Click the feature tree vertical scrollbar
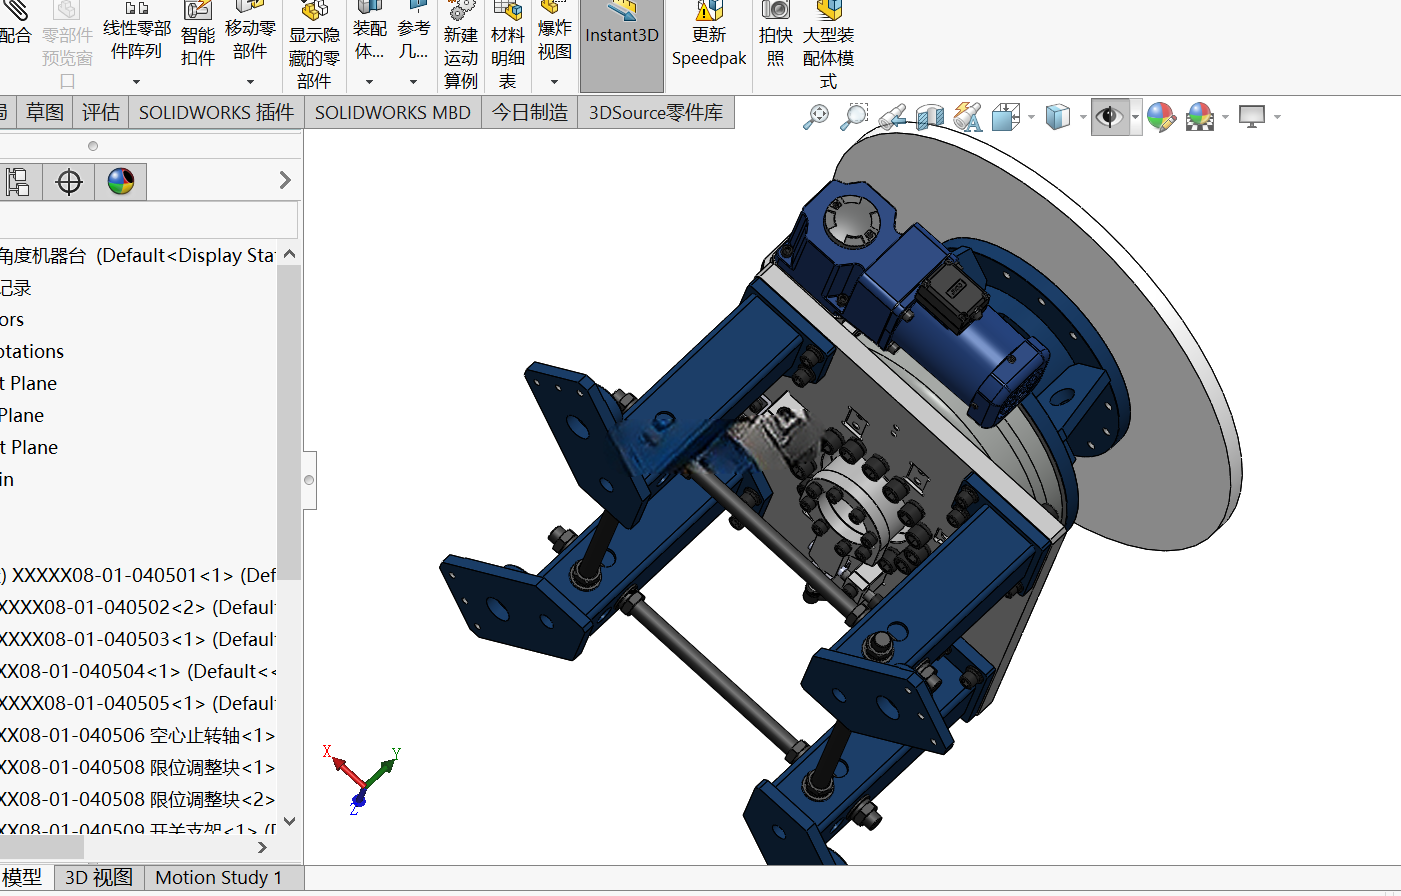This screenshot has width=1401, height=896. coord(289,419)
